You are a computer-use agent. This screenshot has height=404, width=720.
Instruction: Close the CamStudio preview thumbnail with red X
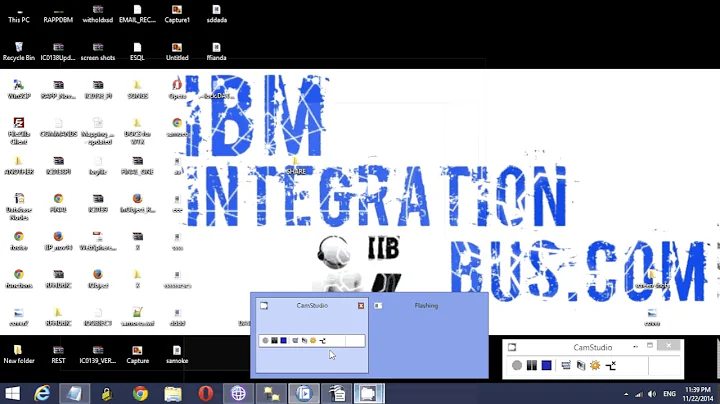click(361, 306)
